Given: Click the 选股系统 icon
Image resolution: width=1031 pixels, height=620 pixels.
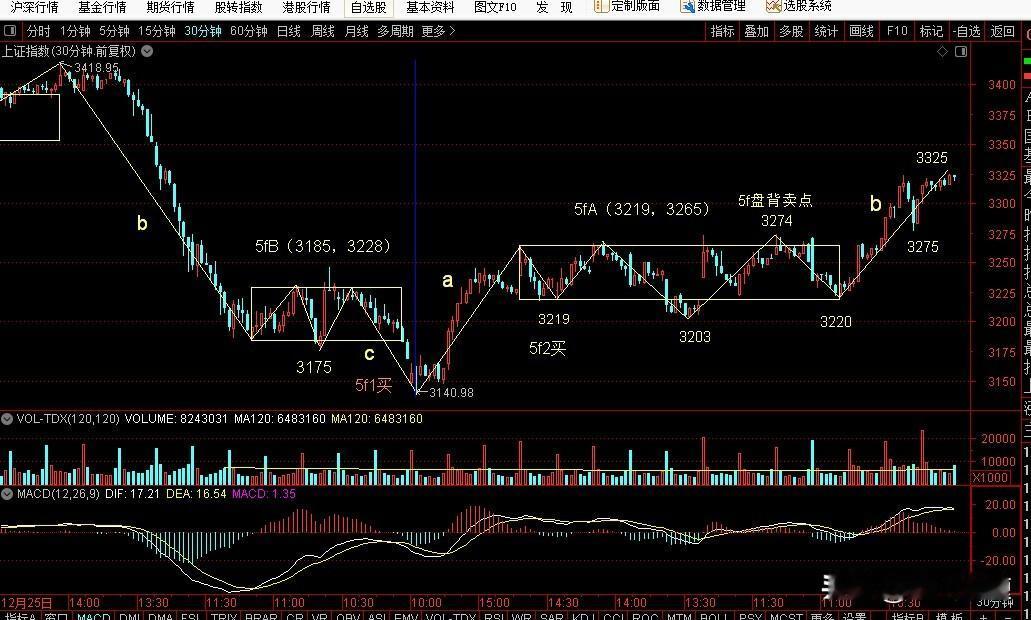Looking at the screenshot, I should click(773, 7).
